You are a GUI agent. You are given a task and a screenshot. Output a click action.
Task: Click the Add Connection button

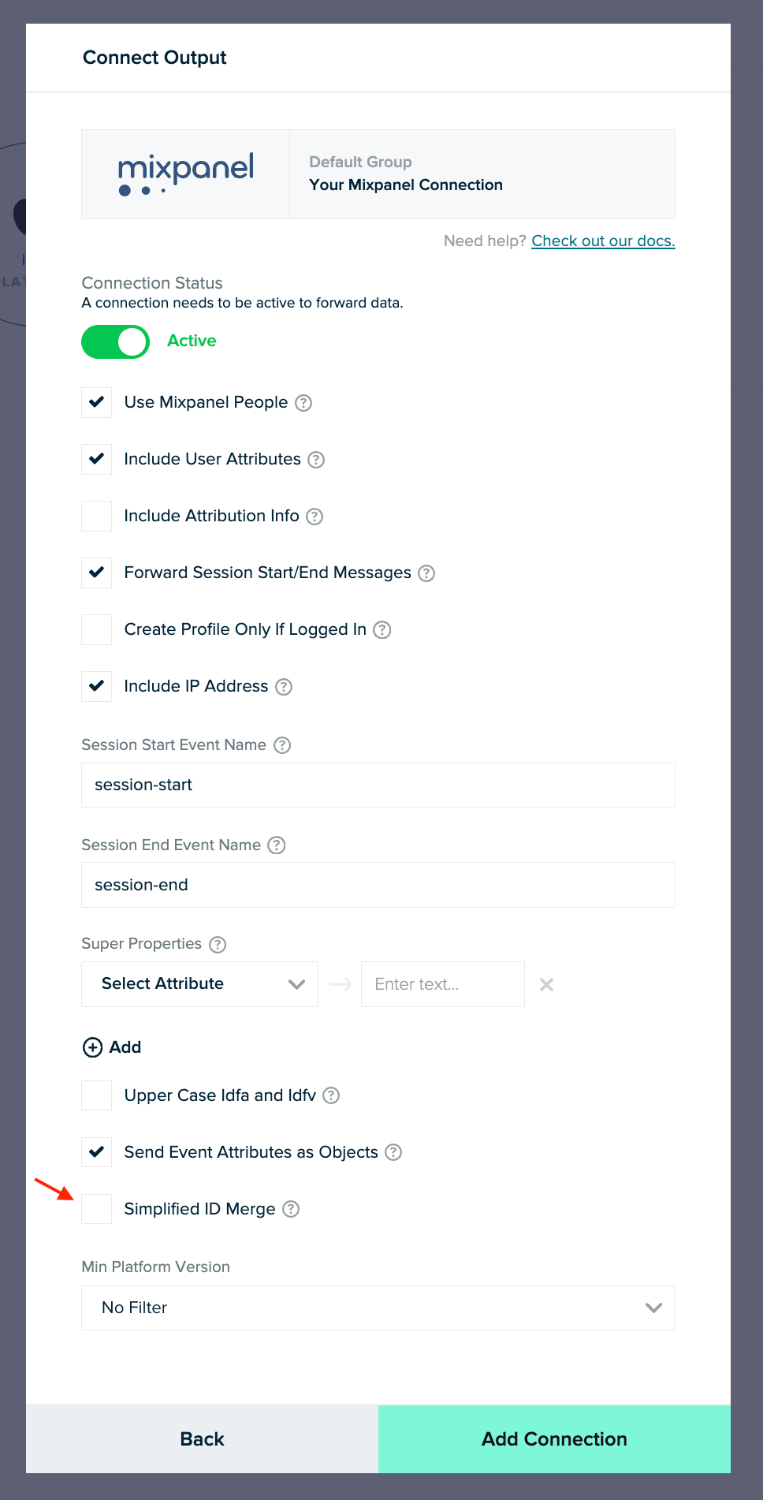tap(554, 1439)
